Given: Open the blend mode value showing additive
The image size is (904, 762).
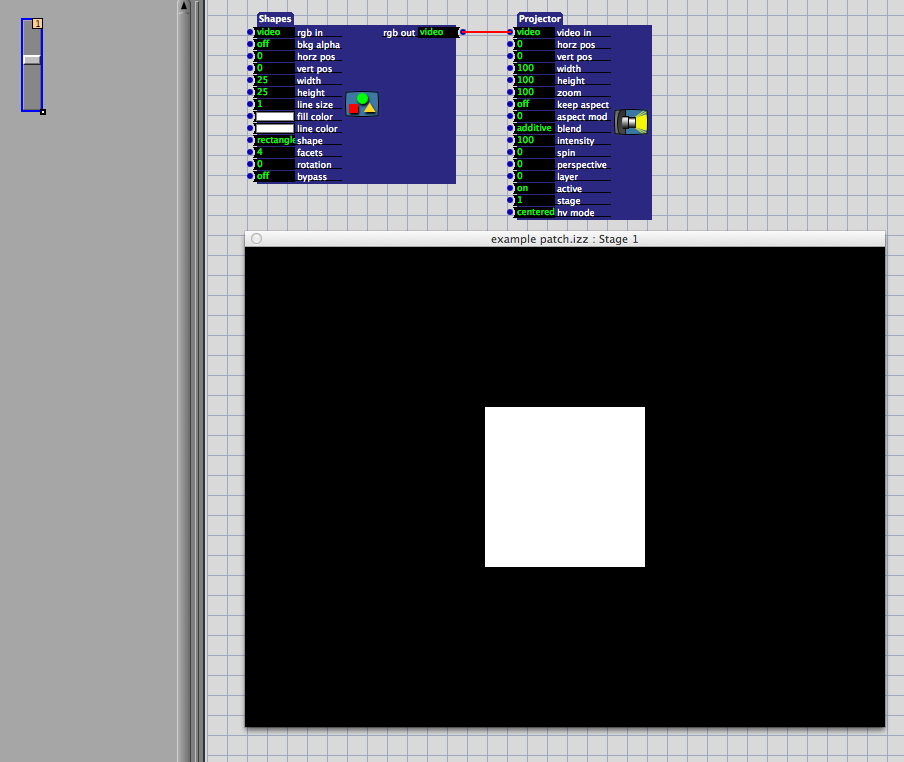Looking at the screenshot, I should [x=535, y=129].
